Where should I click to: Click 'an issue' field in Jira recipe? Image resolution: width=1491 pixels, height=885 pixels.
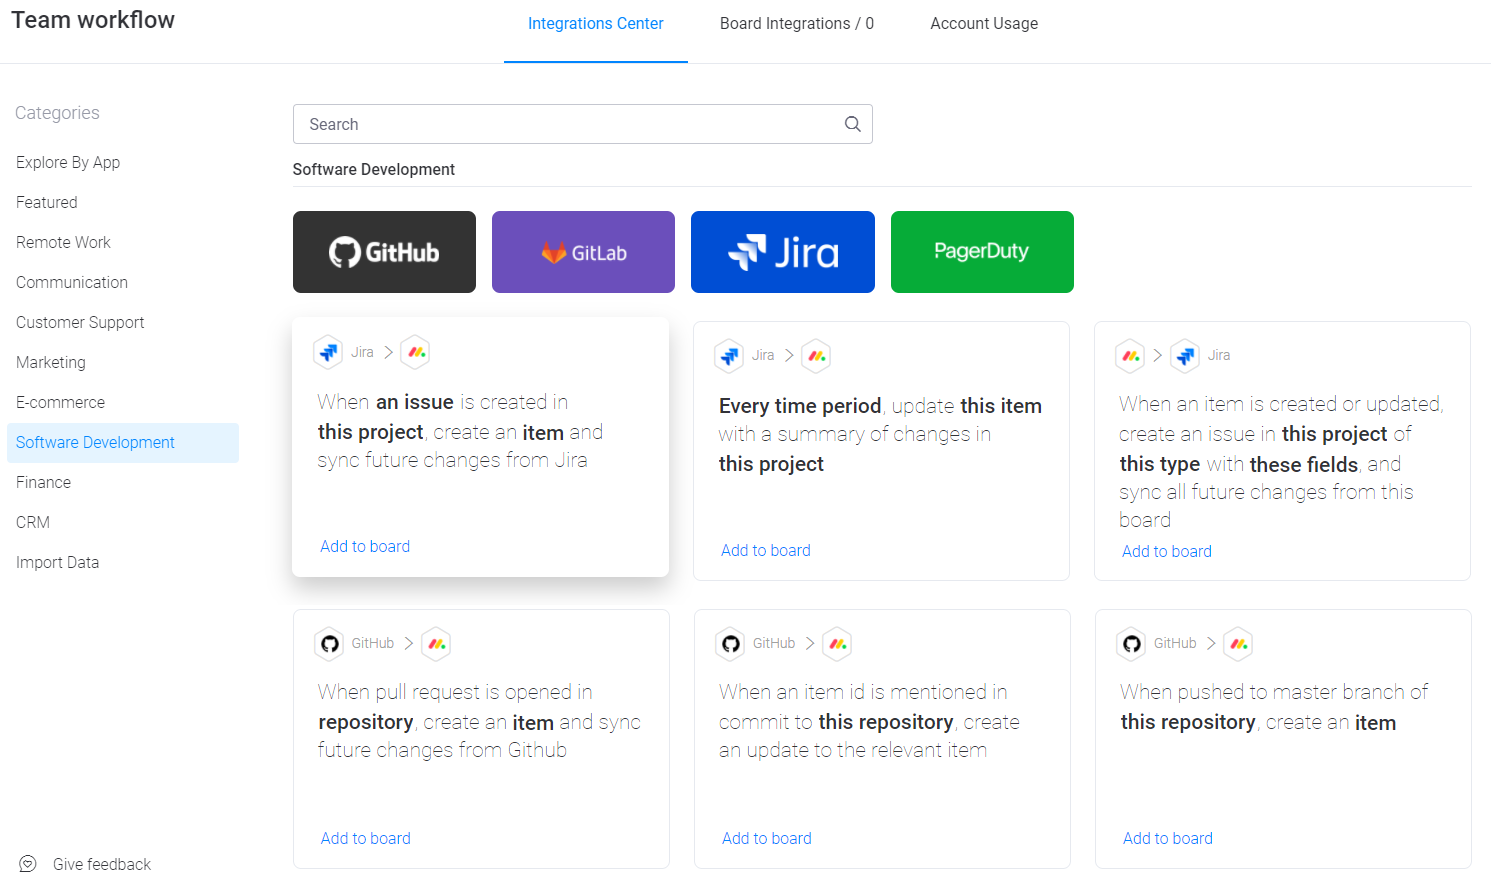click(x=415, y=402)
